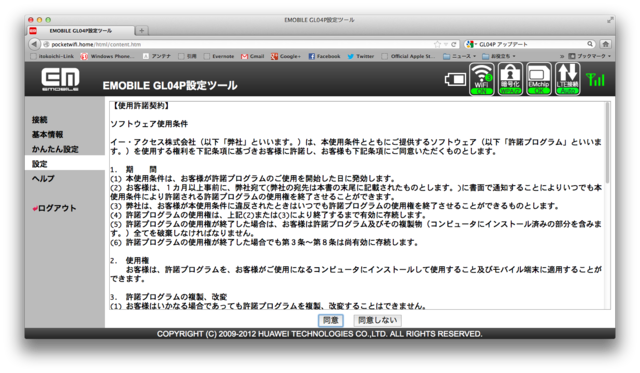
Task: Open search engine selector dropdown
Action: [471, 44]
